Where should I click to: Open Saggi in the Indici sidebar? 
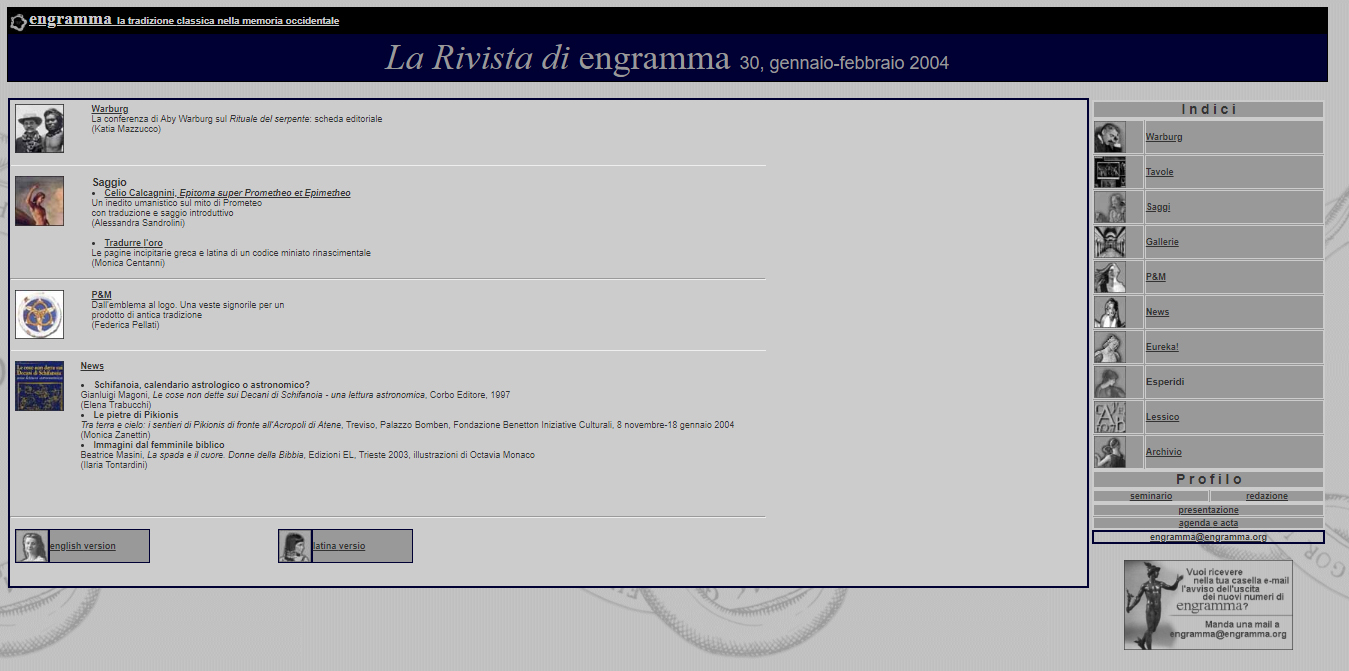pos(1158,207)
